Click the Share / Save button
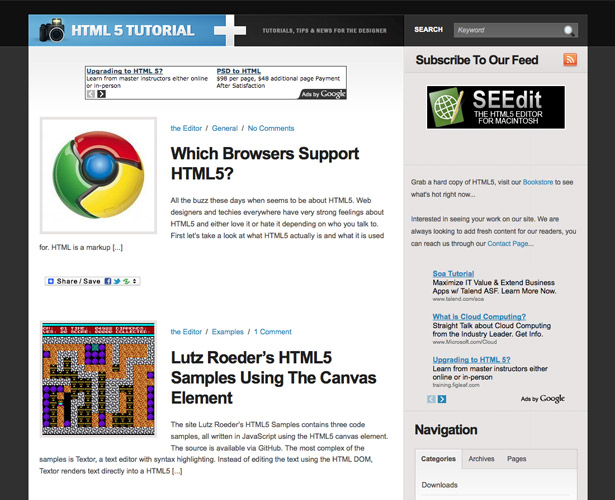Viewport: 615px width, 500px height. click(93, 281)
